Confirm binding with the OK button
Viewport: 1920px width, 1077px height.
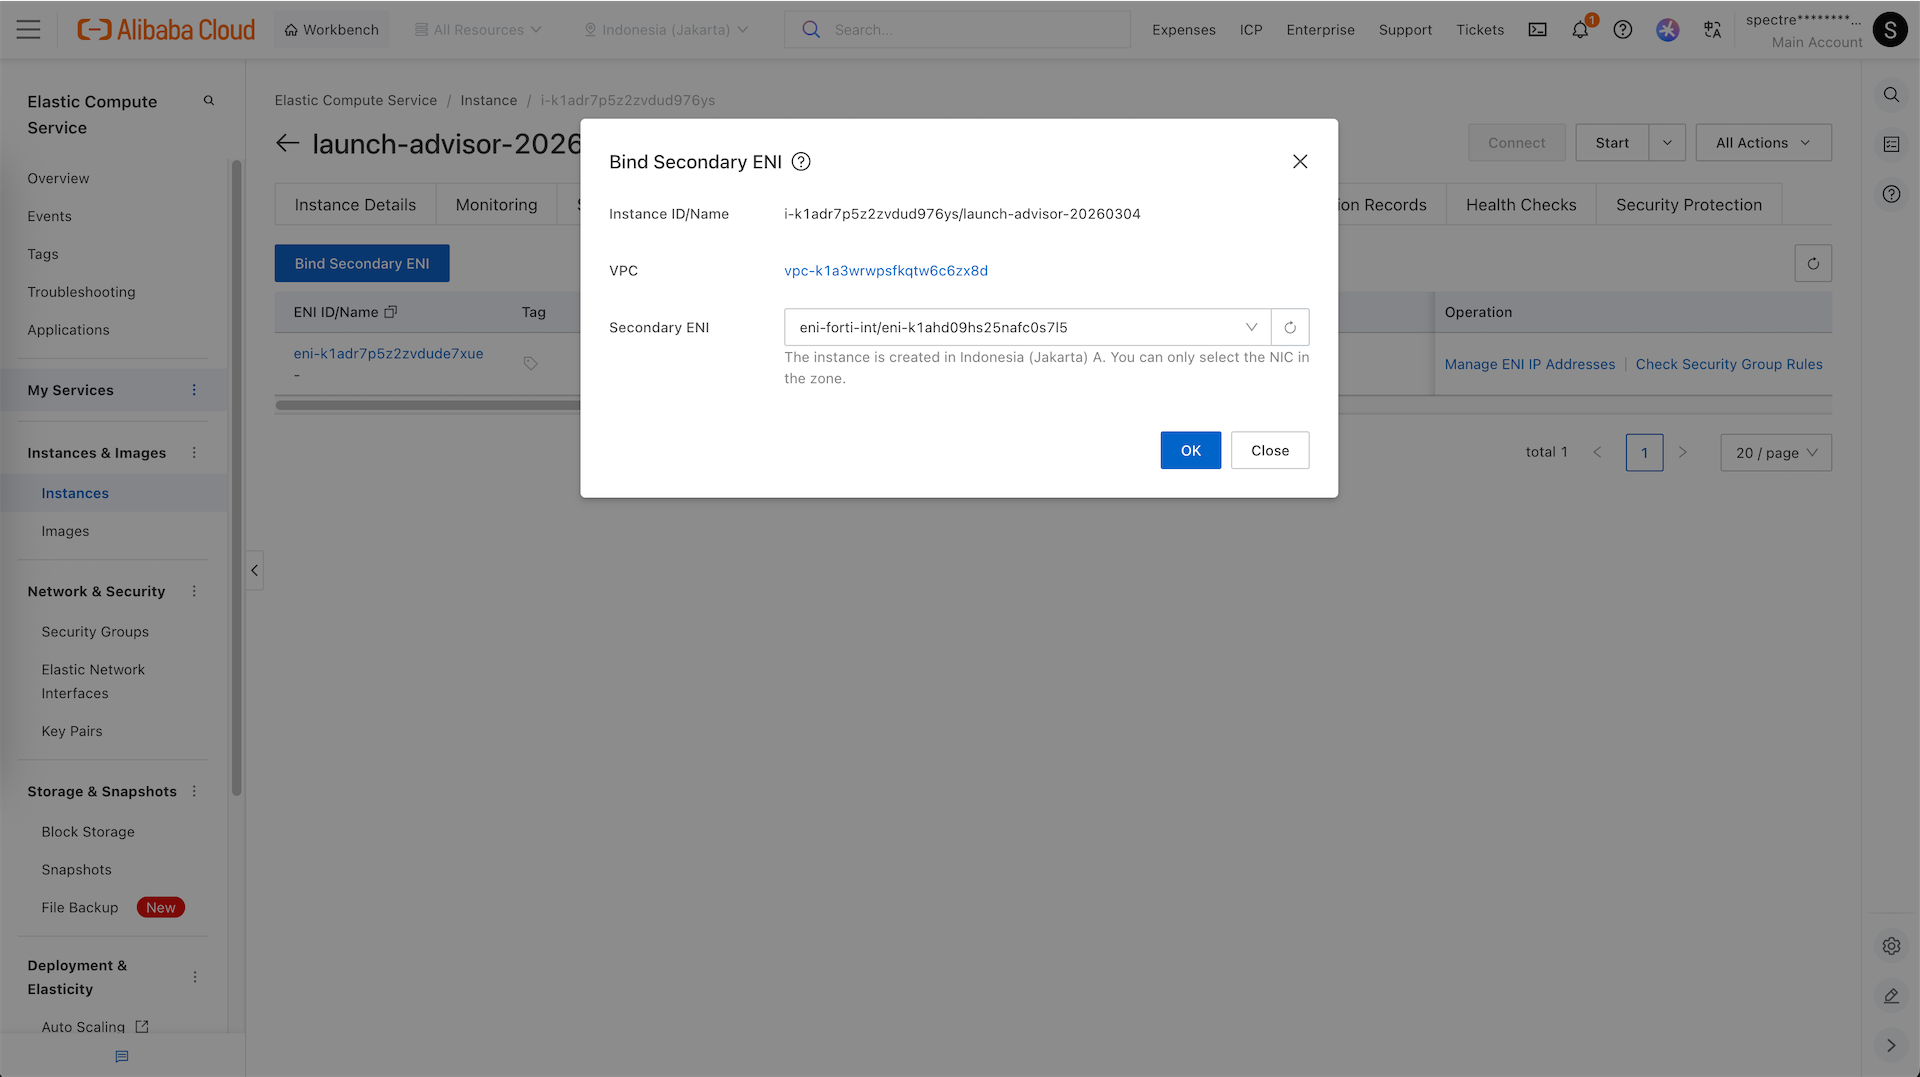coord(1190,451)
